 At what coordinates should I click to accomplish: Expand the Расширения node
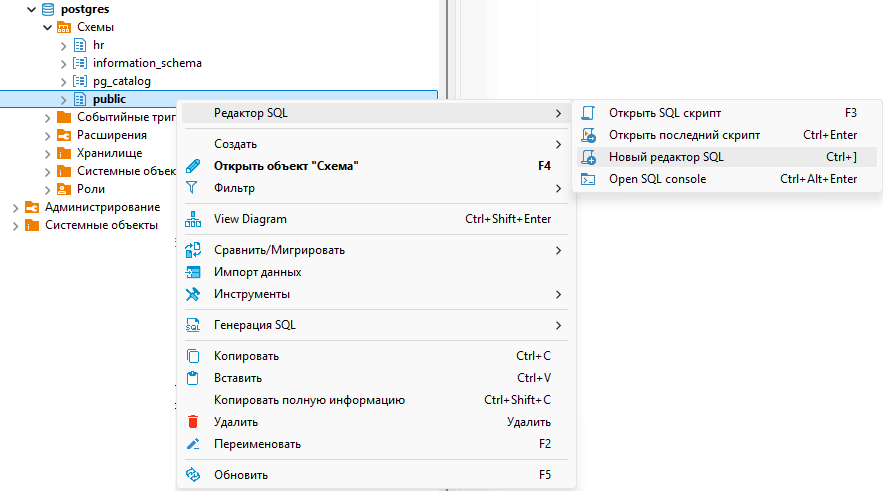coord(47,136)
